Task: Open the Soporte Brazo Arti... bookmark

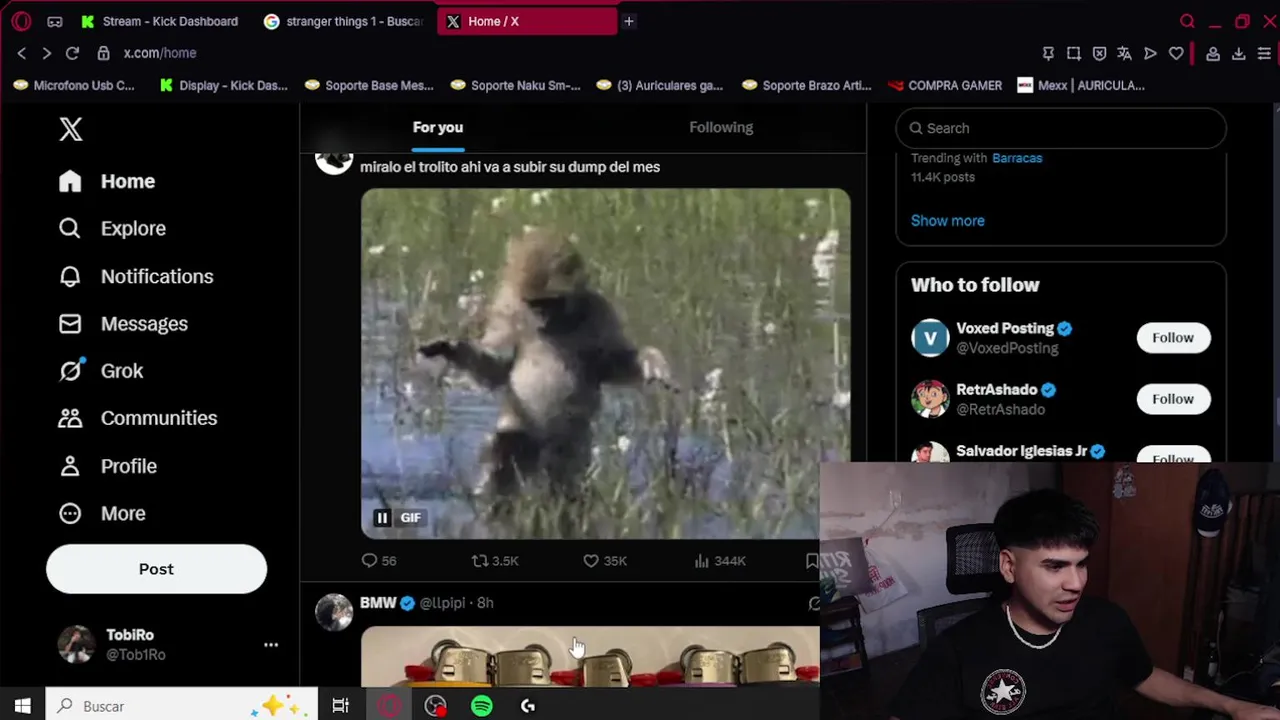Action: tap(807, 85)
